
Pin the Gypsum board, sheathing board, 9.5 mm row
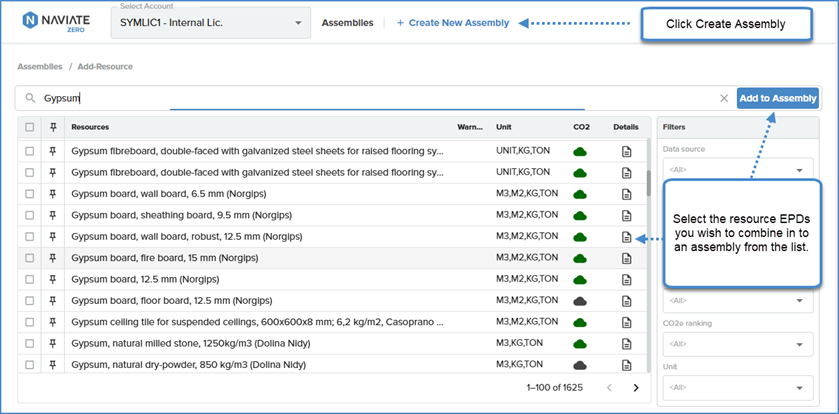[x=52, y=215]
